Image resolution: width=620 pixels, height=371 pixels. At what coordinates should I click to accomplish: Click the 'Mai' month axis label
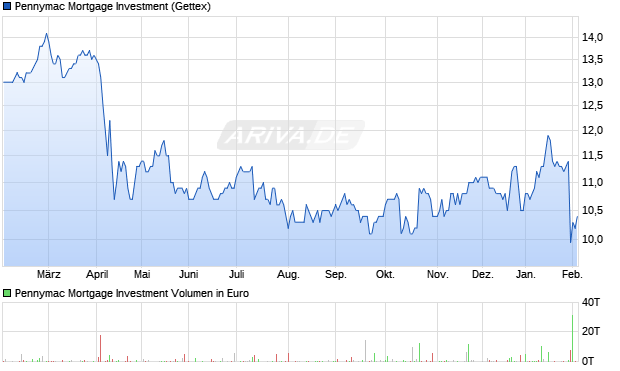pyautogui.click(x=142, y=274)
